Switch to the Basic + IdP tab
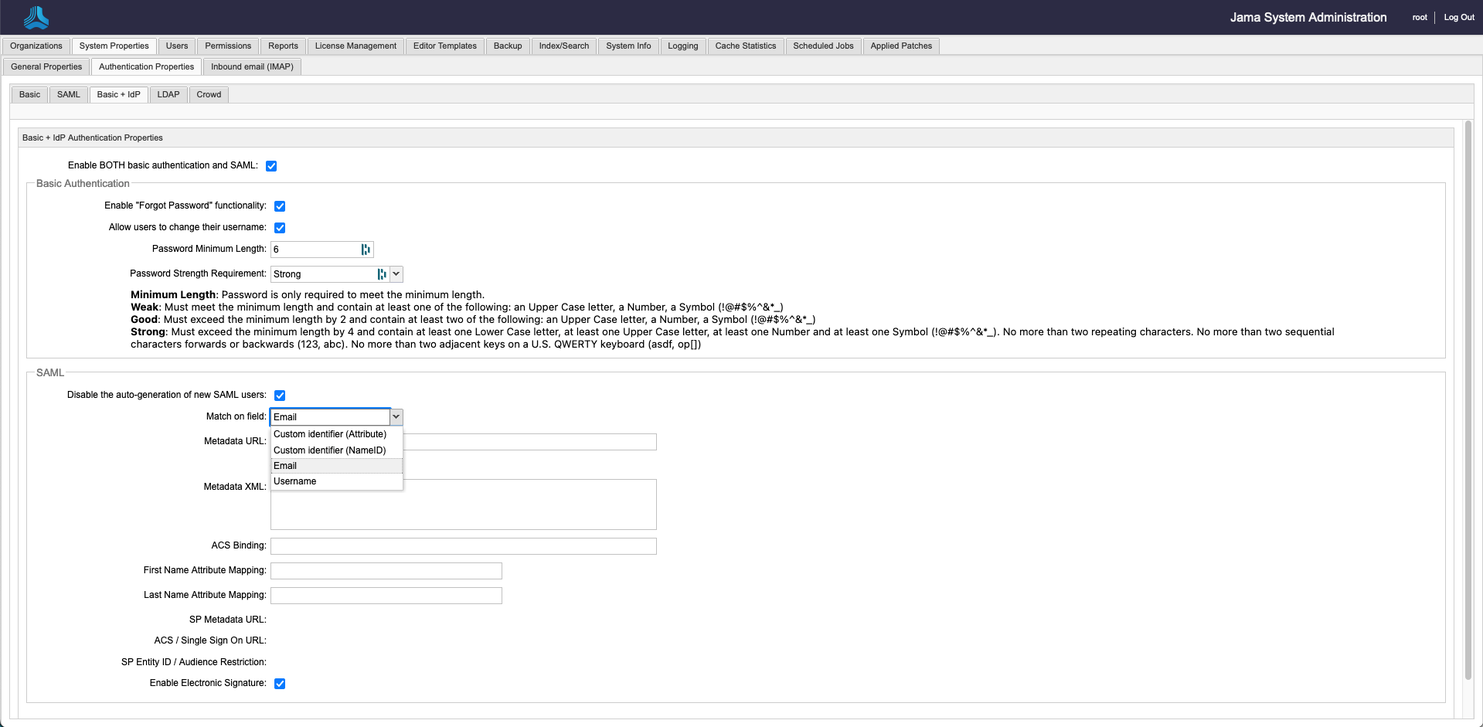1483x727 pixels. (x=118, y=95)
